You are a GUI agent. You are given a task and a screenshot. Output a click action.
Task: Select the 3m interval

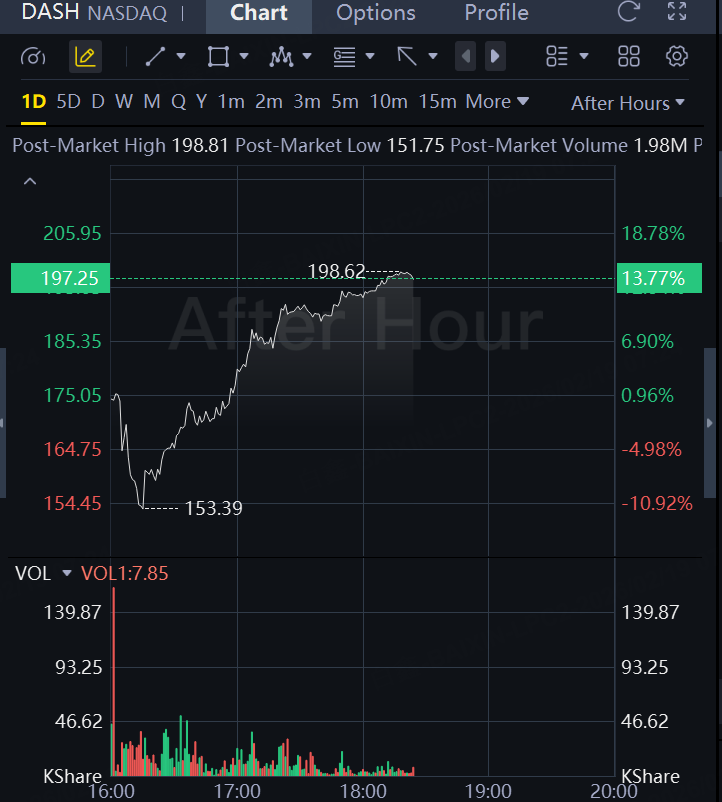(x=307, y=102)
